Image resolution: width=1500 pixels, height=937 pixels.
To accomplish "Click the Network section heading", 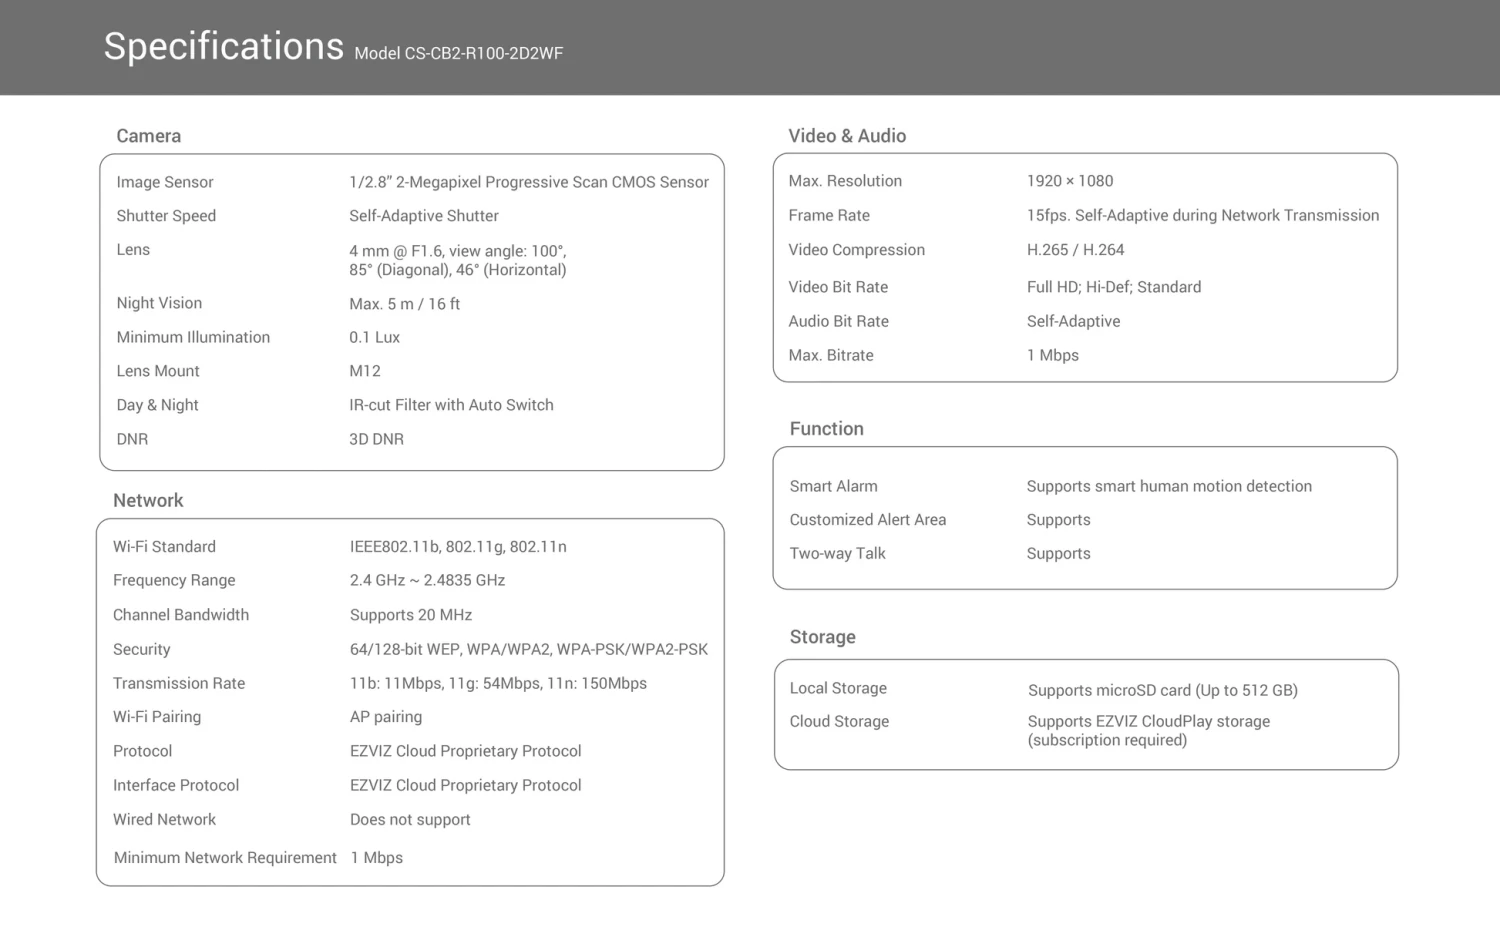I will coord(148,501).
